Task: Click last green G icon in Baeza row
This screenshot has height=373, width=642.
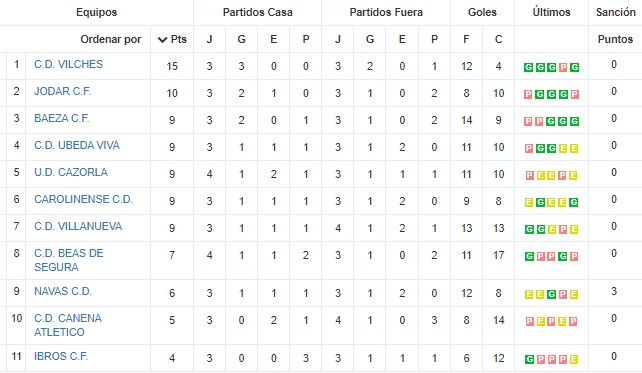Action: 574,121
